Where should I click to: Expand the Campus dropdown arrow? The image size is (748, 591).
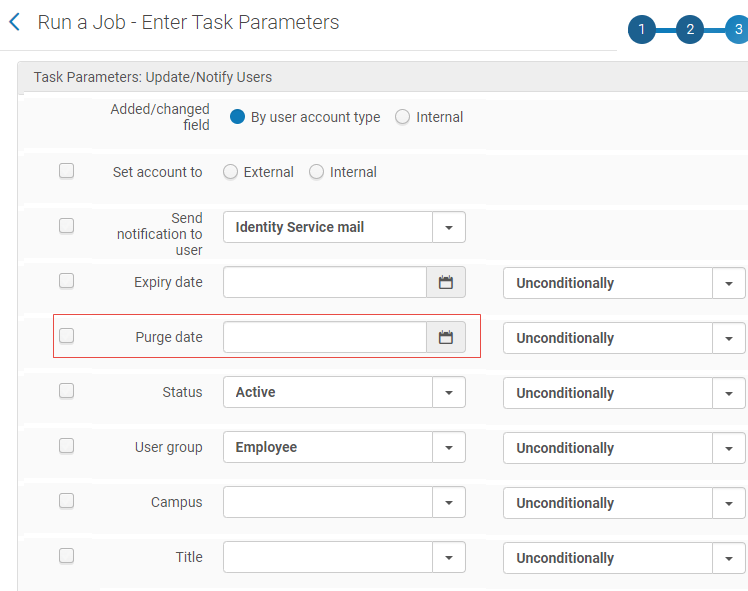pos(448,502)
